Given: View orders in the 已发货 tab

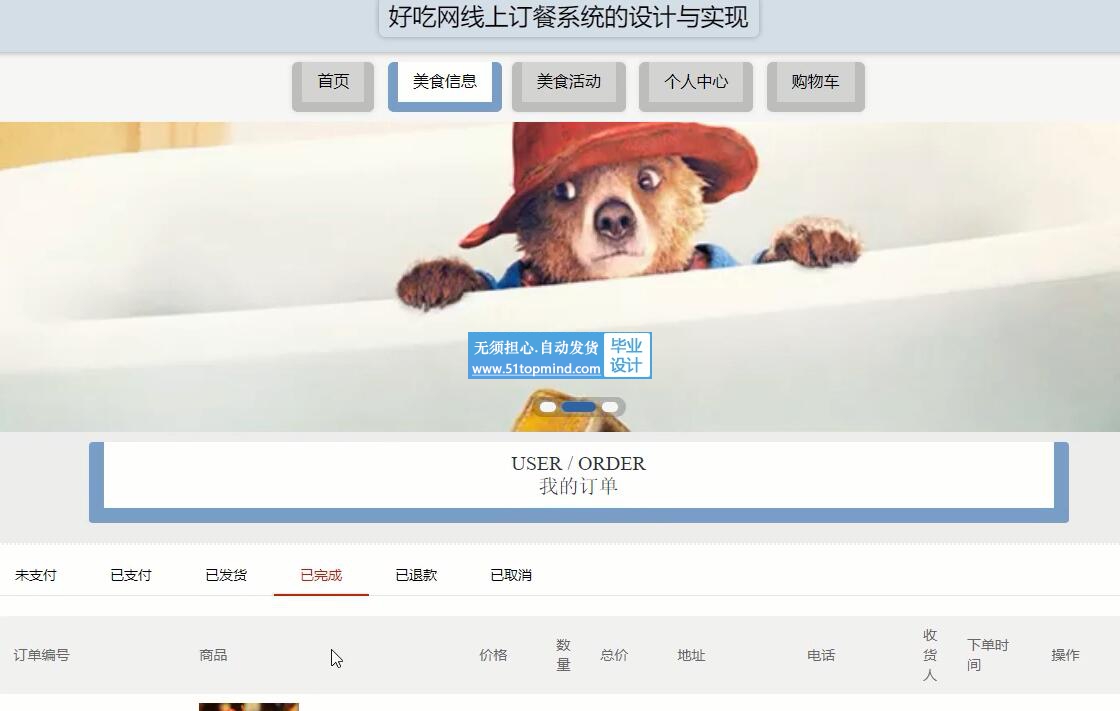Looking at the screenshot, I should 226,575.
